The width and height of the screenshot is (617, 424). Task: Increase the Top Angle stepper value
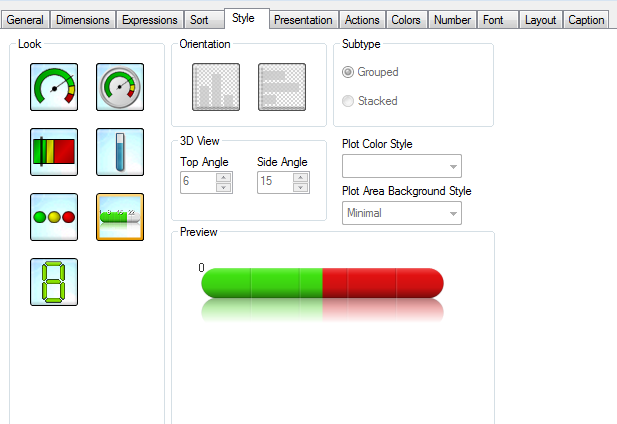(224, 177)
